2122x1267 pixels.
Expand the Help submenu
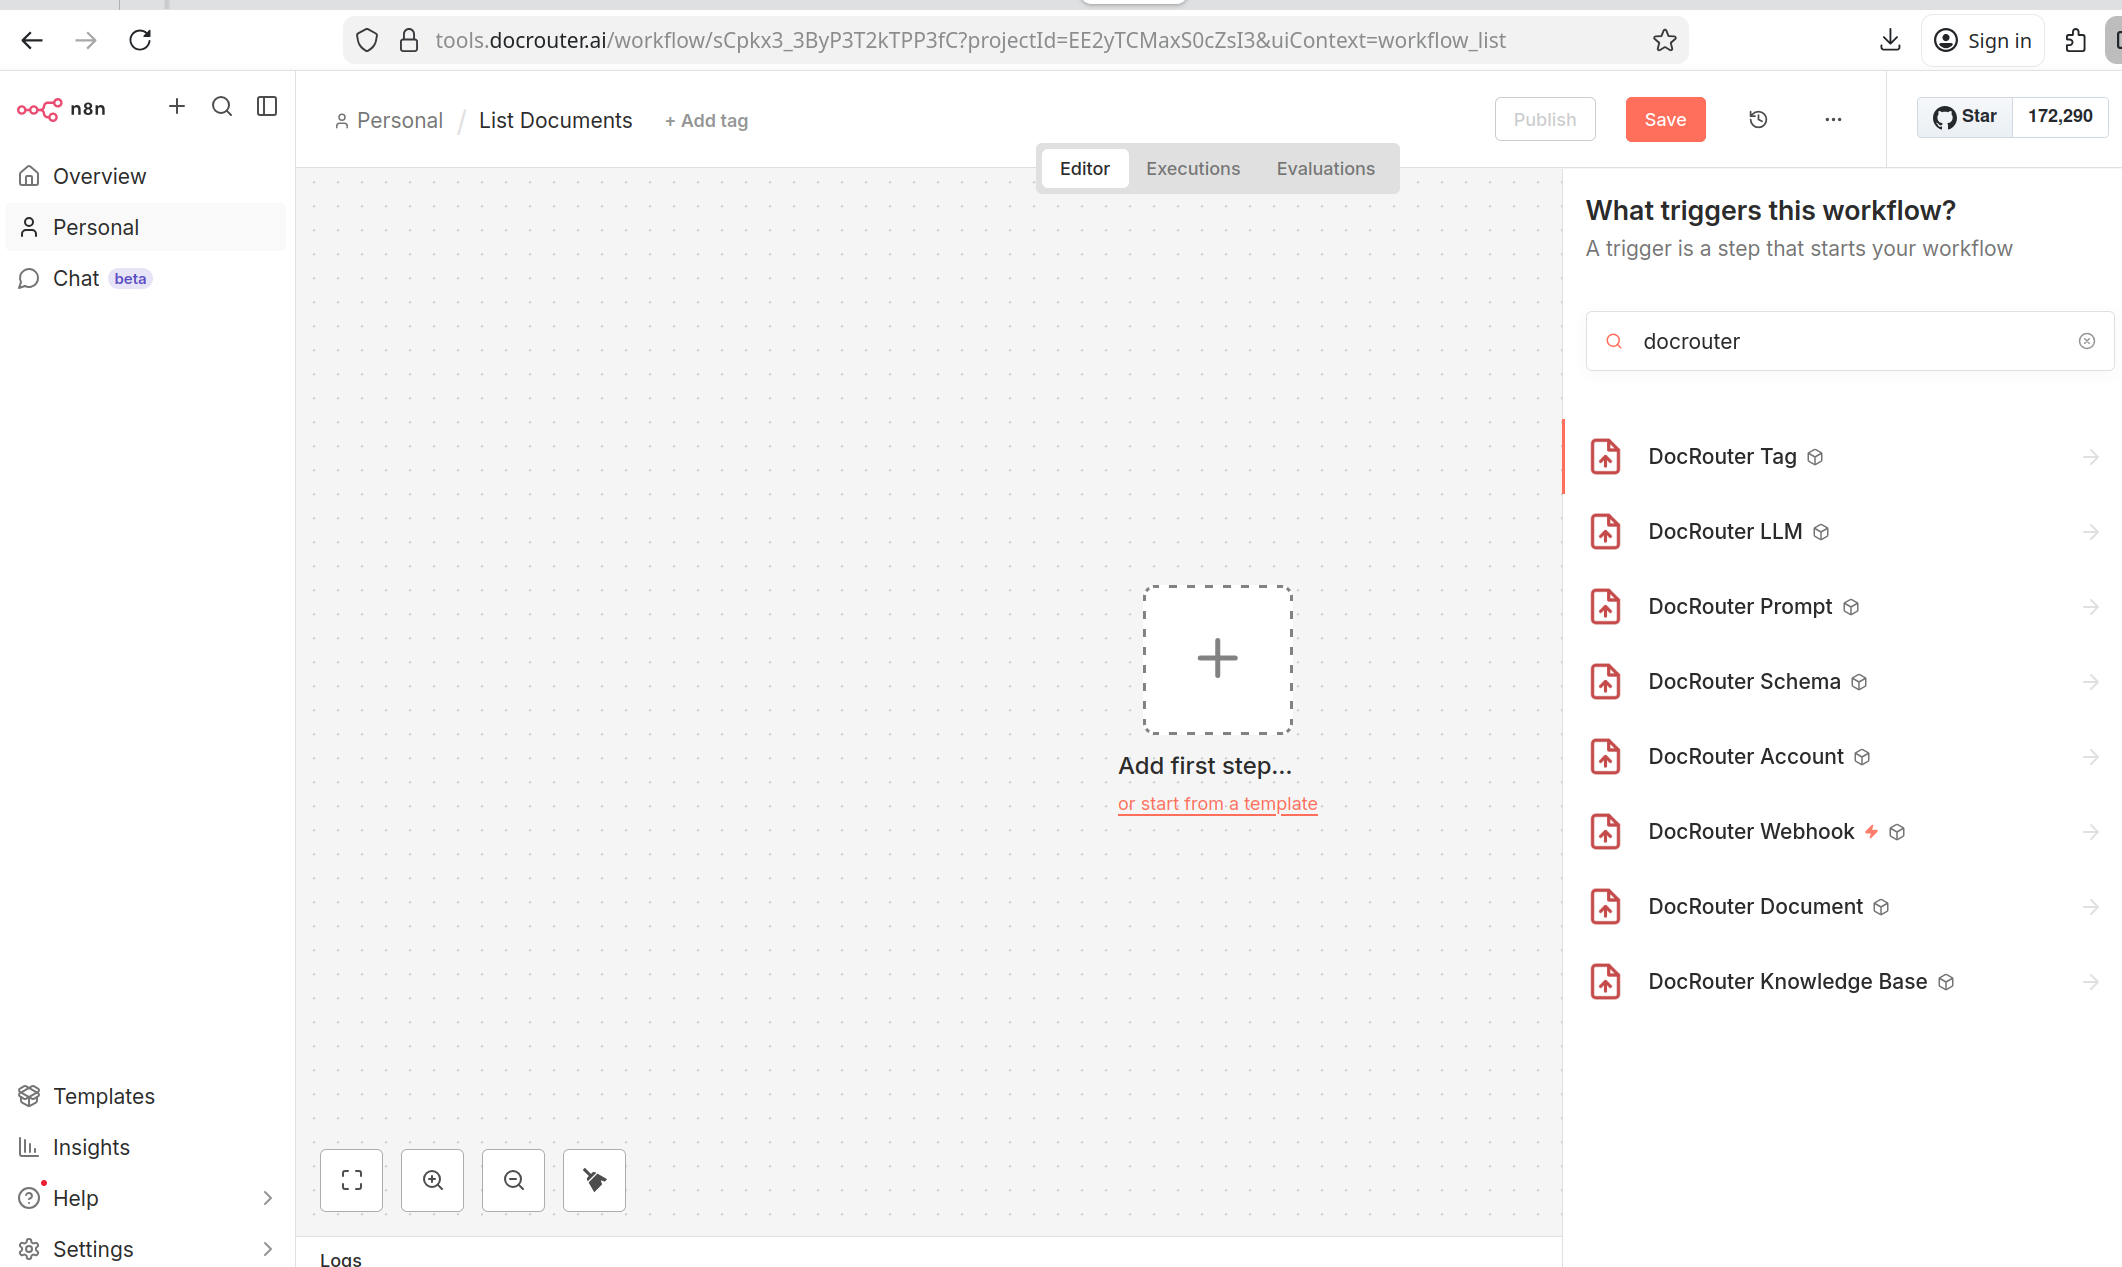pyautogui.click(x=267, y=1198)
